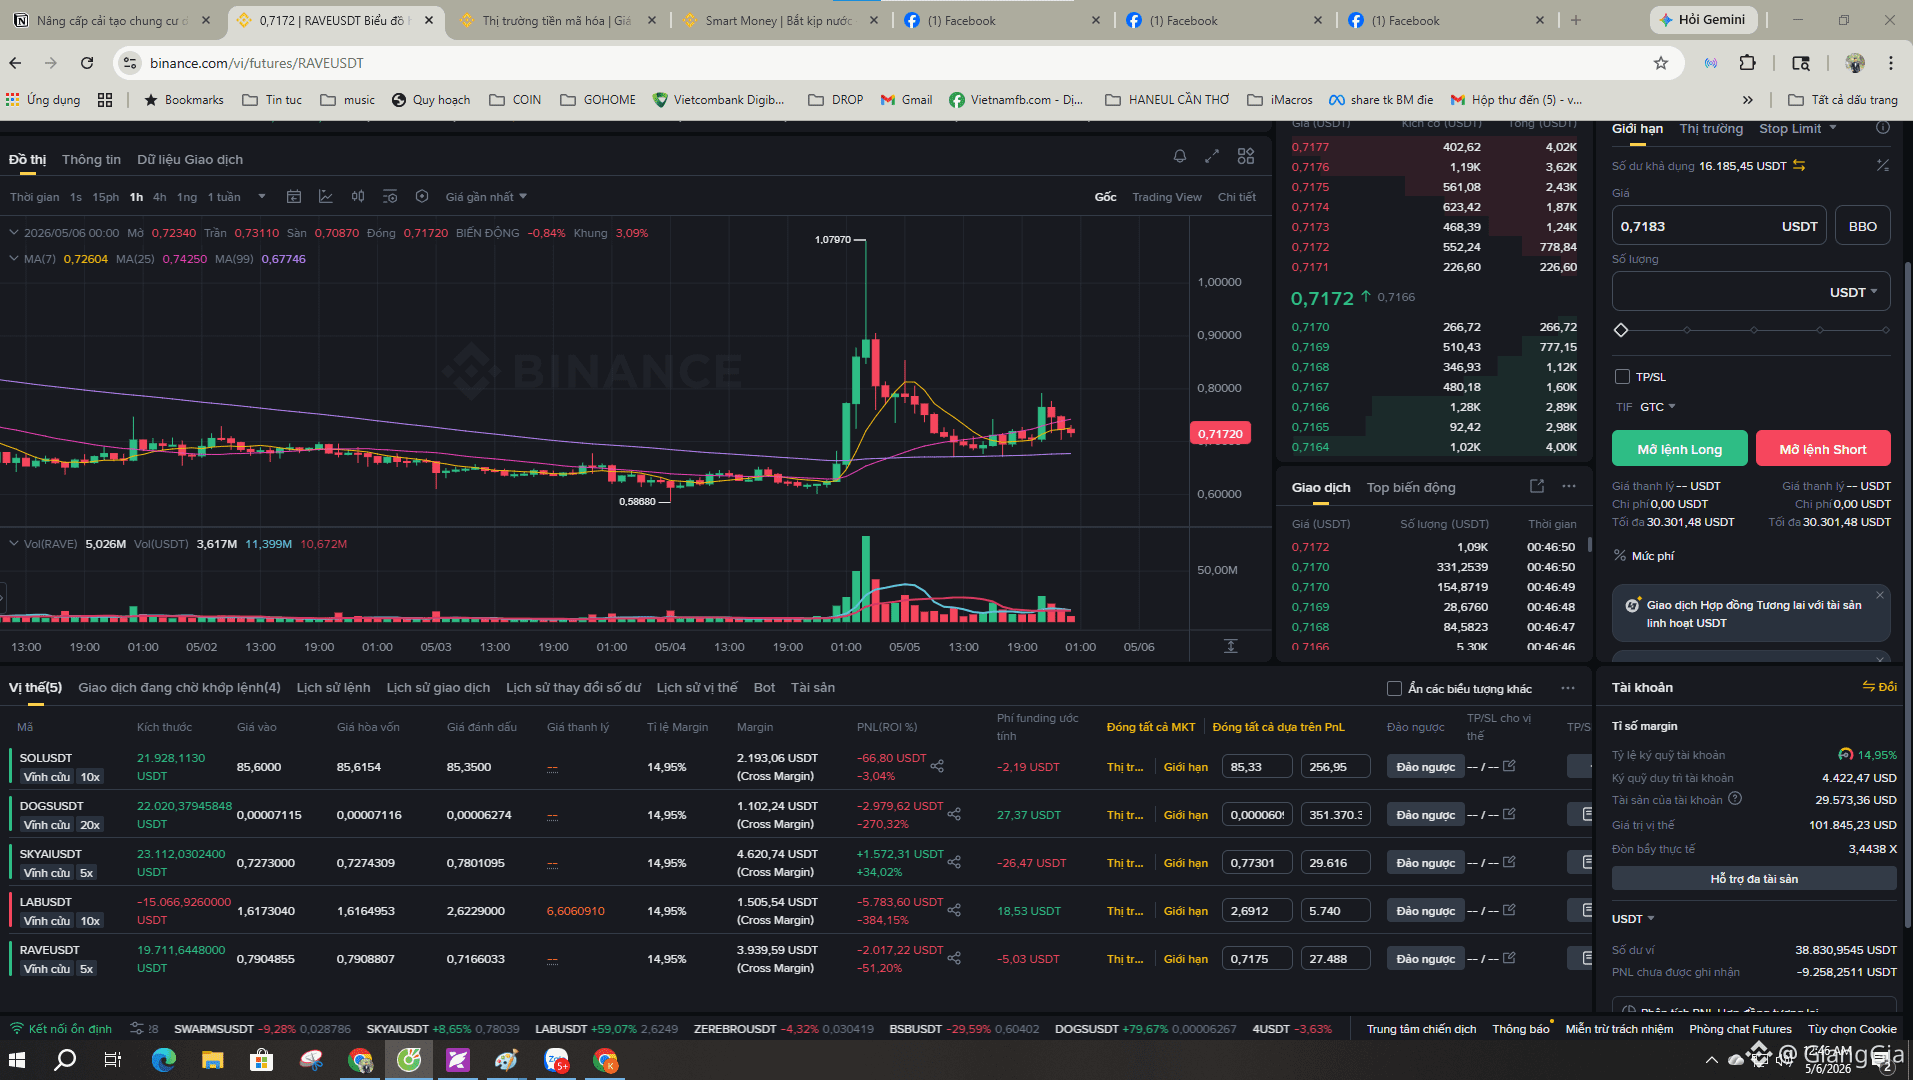This screenshot has height=1080, width=1913.
Task: Click the 'Đổi' switch link in account panel
Action: tap(1880, 687)
